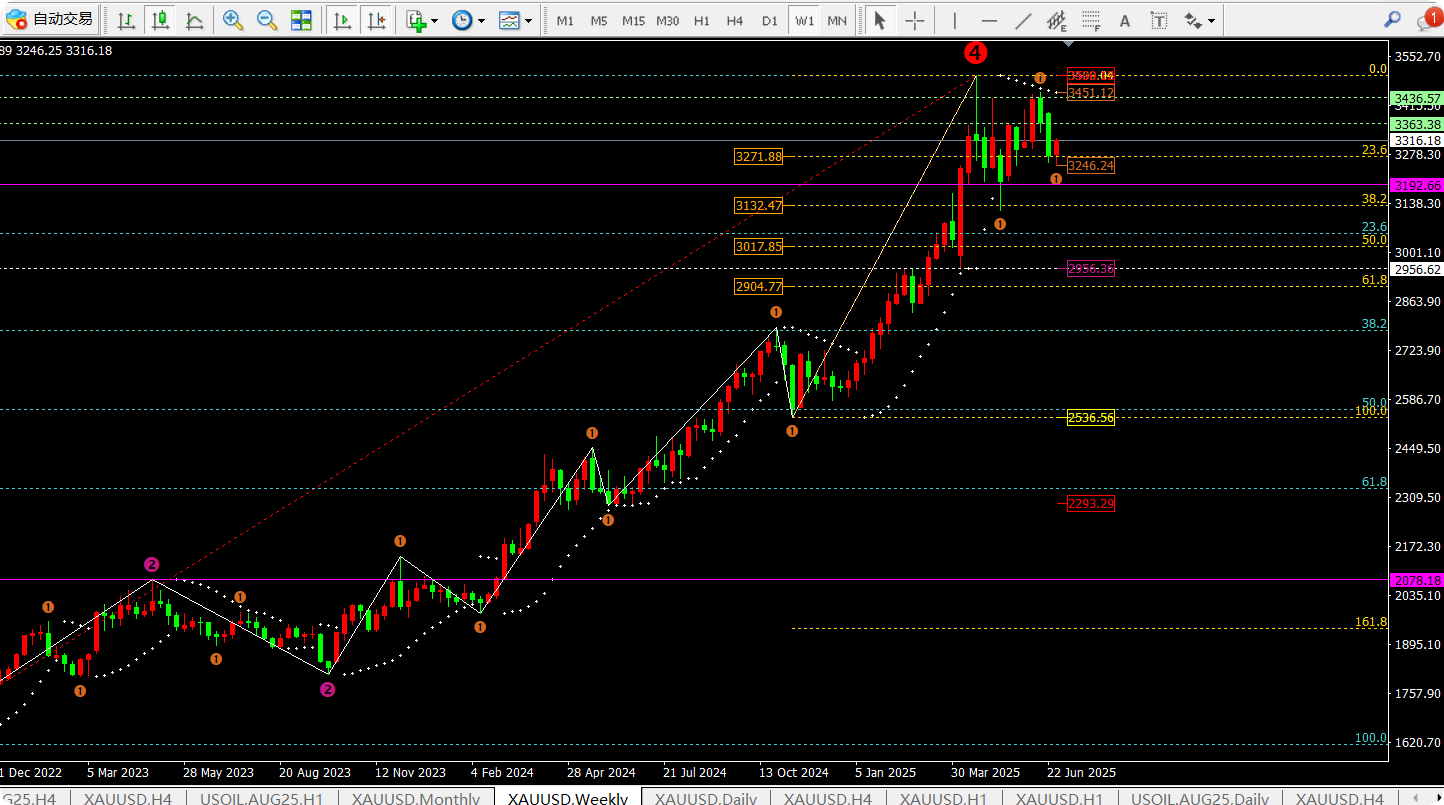The image size is (1444, 805).
Task: Switch chart to line chart mode
Action: [x=194, y=20]
